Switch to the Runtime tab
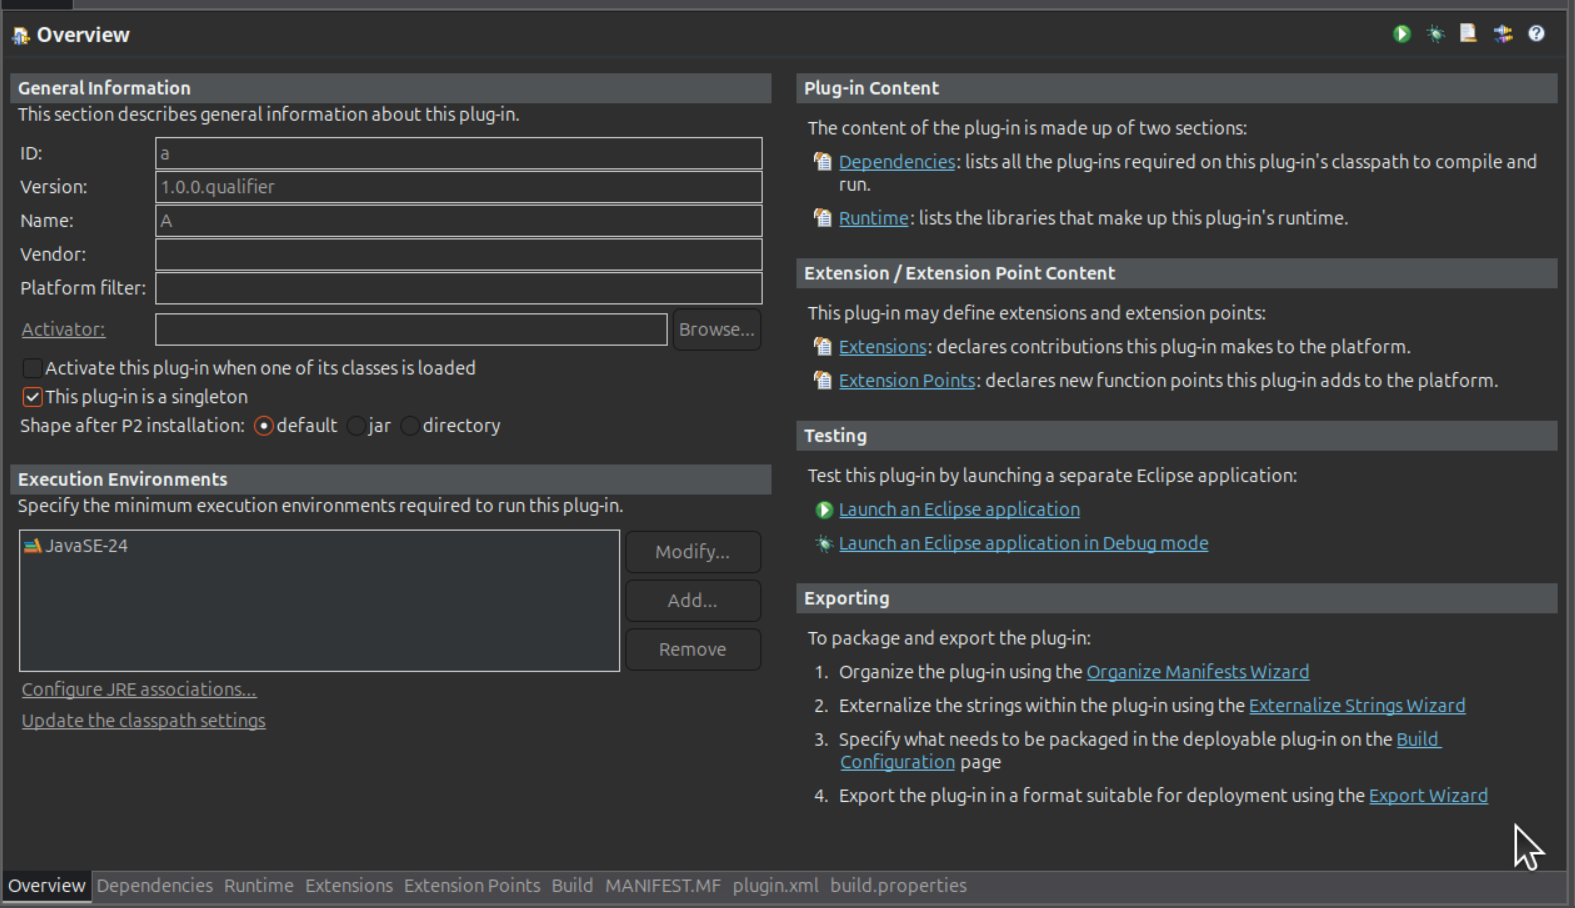Image resolution: width=1575 pixels, height=908 pixels. (x=259, y=886)
